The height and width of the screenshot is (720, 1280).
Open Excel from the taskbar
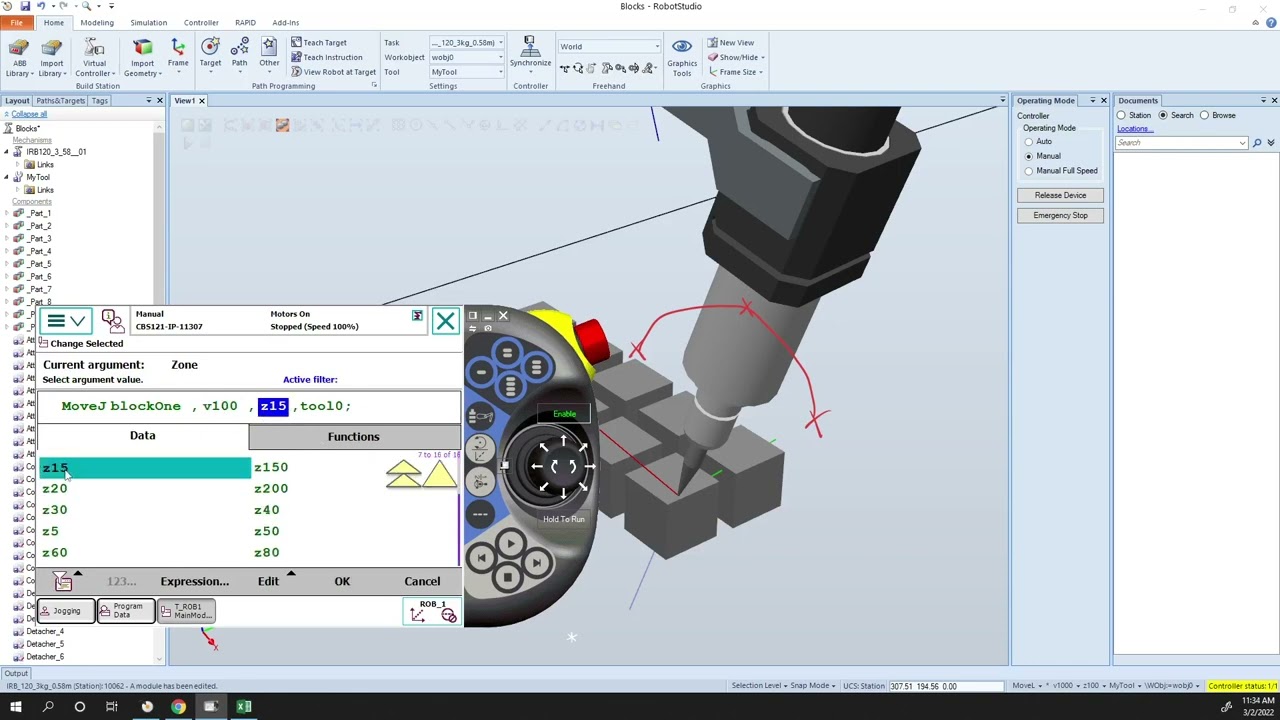(243, 707)
